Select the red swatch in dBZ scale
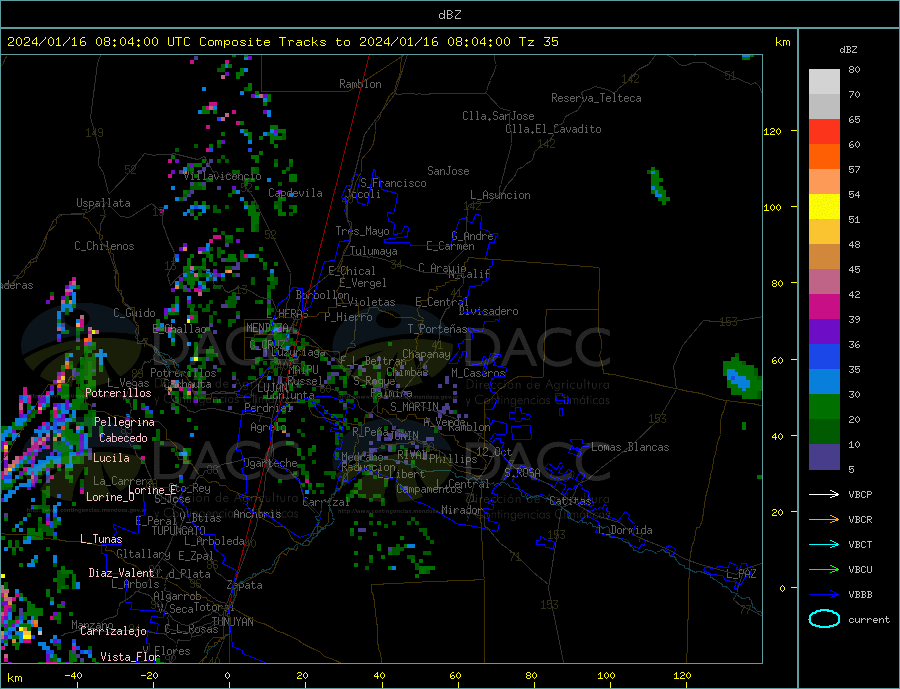This screenshot has width=900, height=689. 824,131
